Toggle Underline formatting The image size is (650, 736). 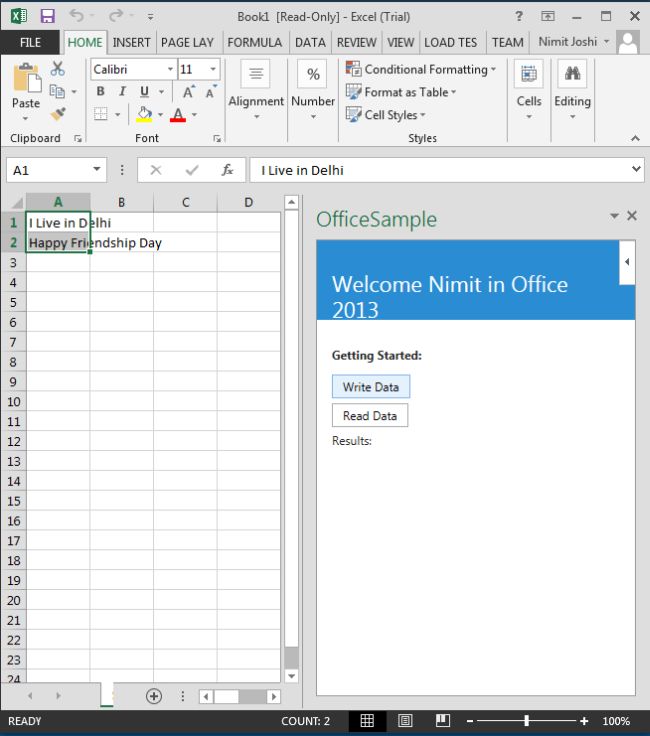pos(145,91)
